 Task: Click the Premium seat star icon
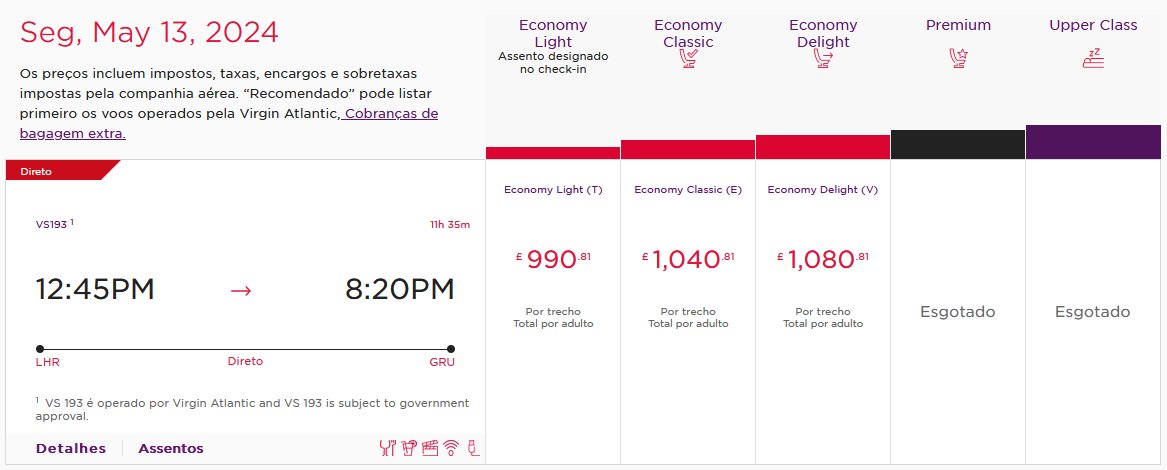[x=958, y=58]
